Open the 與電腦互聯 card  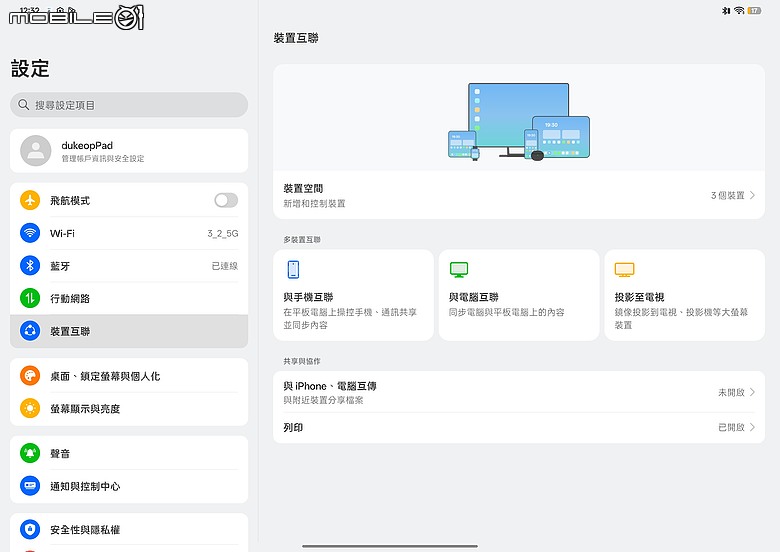519,295
